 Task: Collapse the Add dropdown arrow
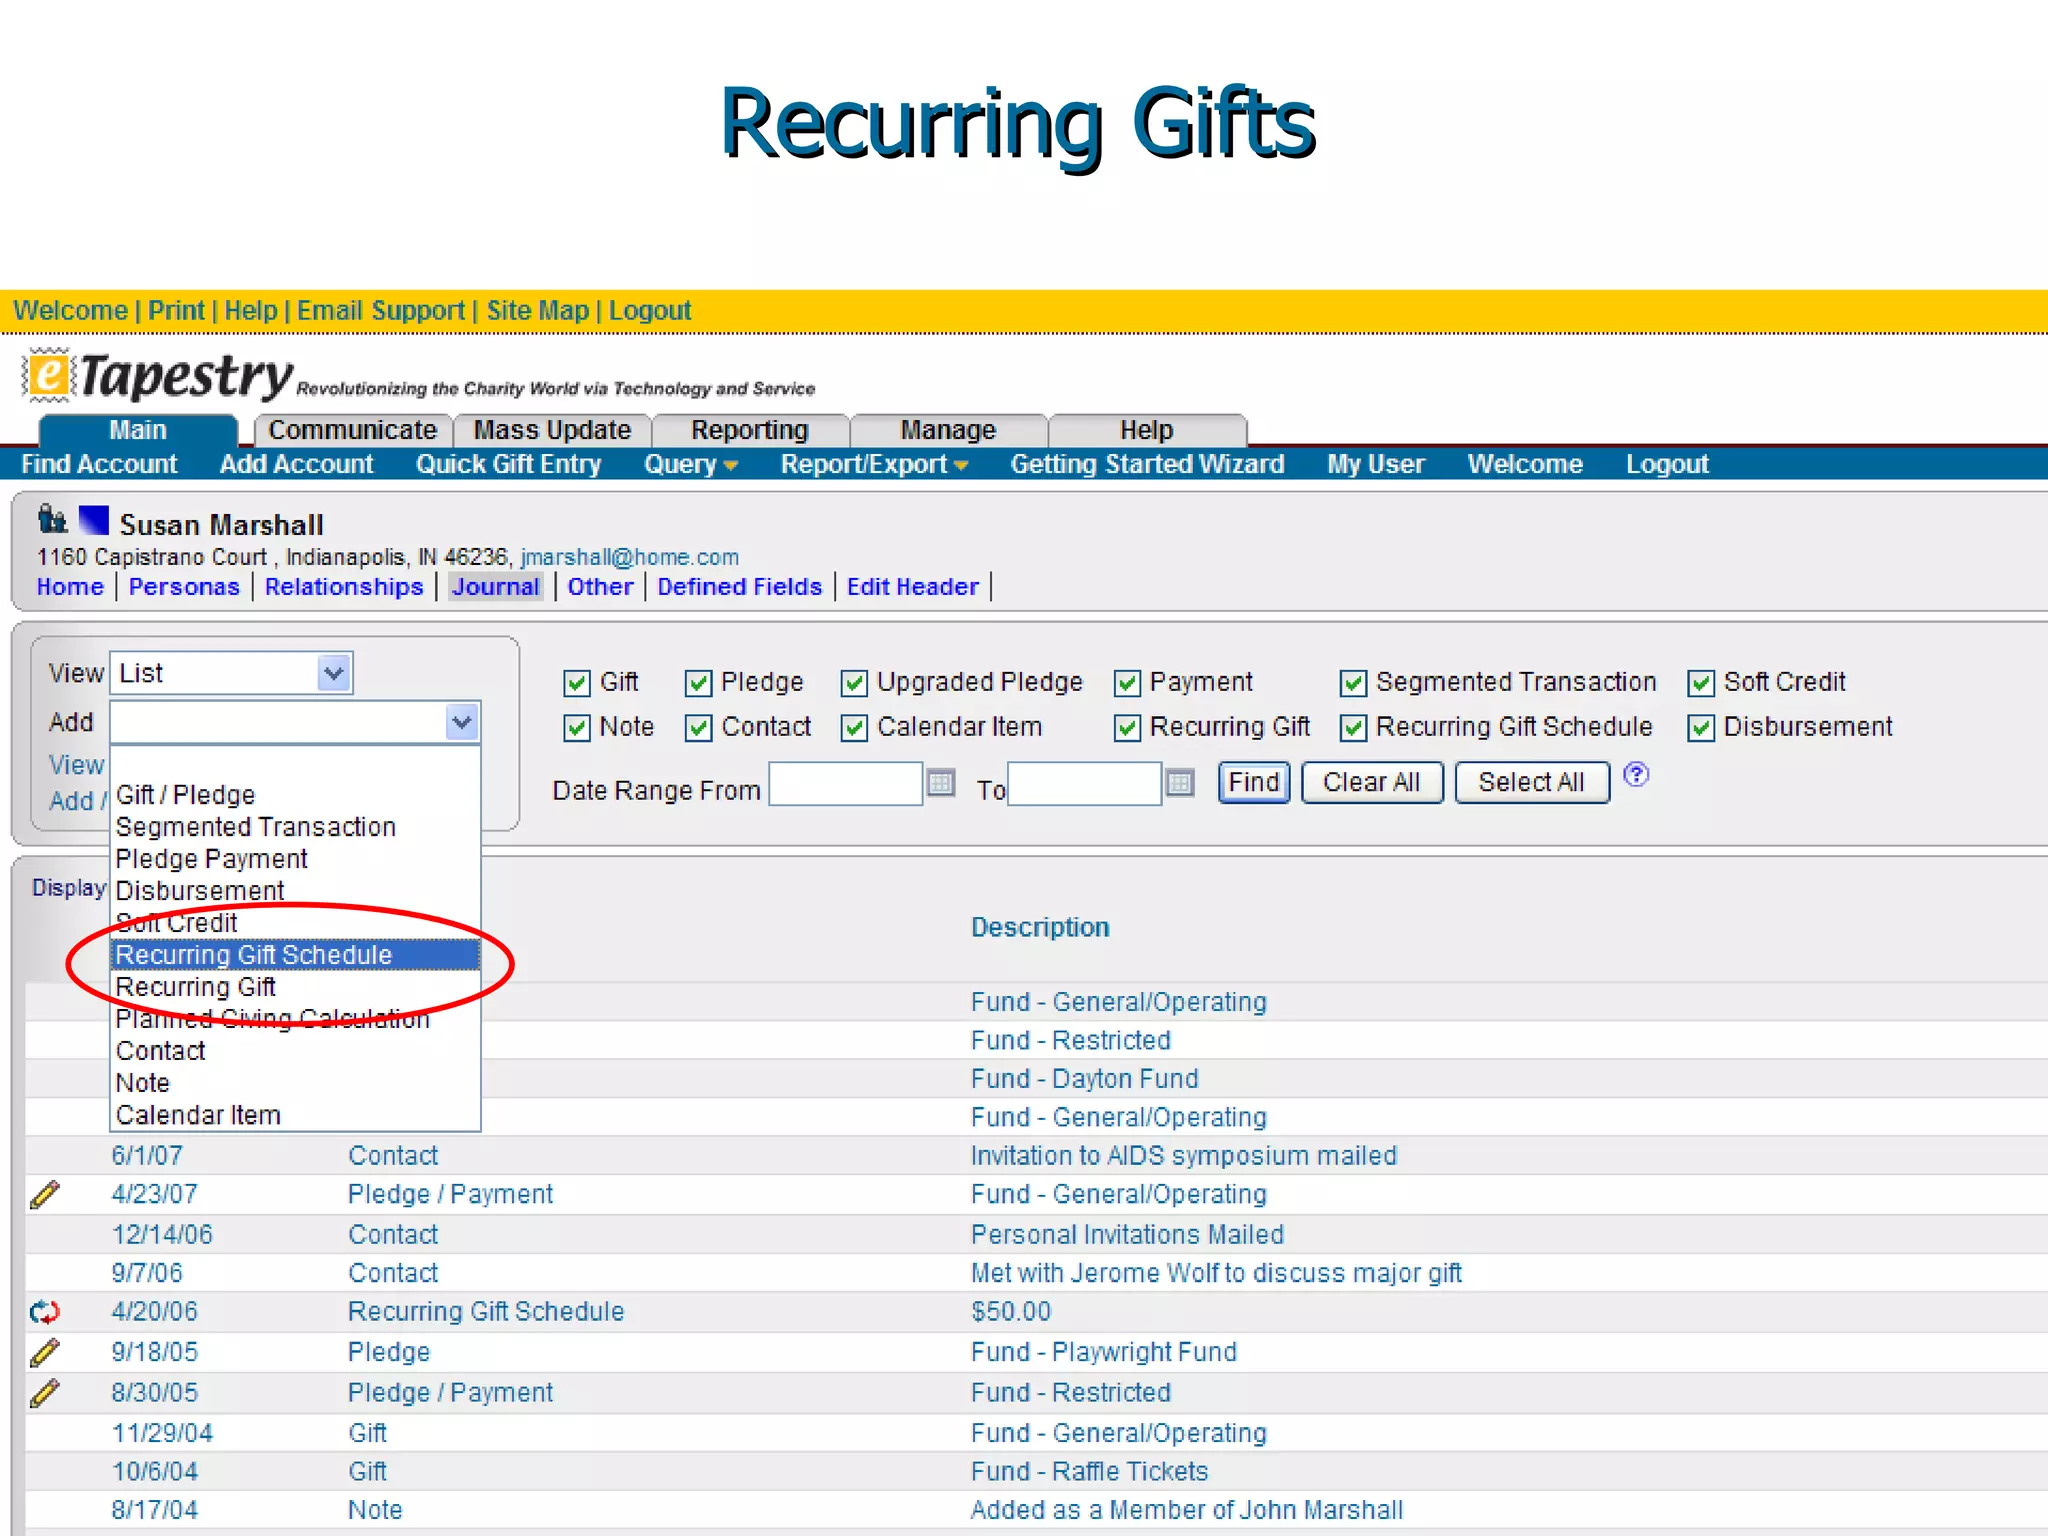461,722
